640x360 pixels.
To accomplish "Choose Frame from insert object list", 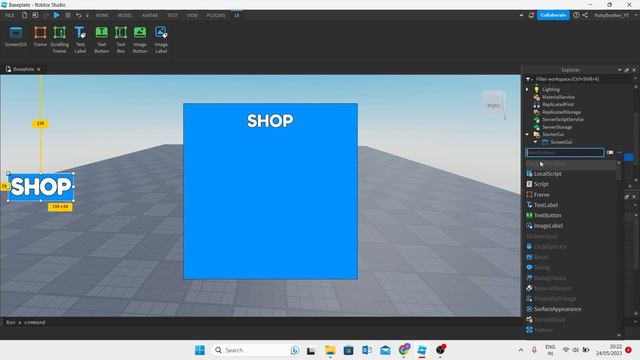I will (541, 195).
